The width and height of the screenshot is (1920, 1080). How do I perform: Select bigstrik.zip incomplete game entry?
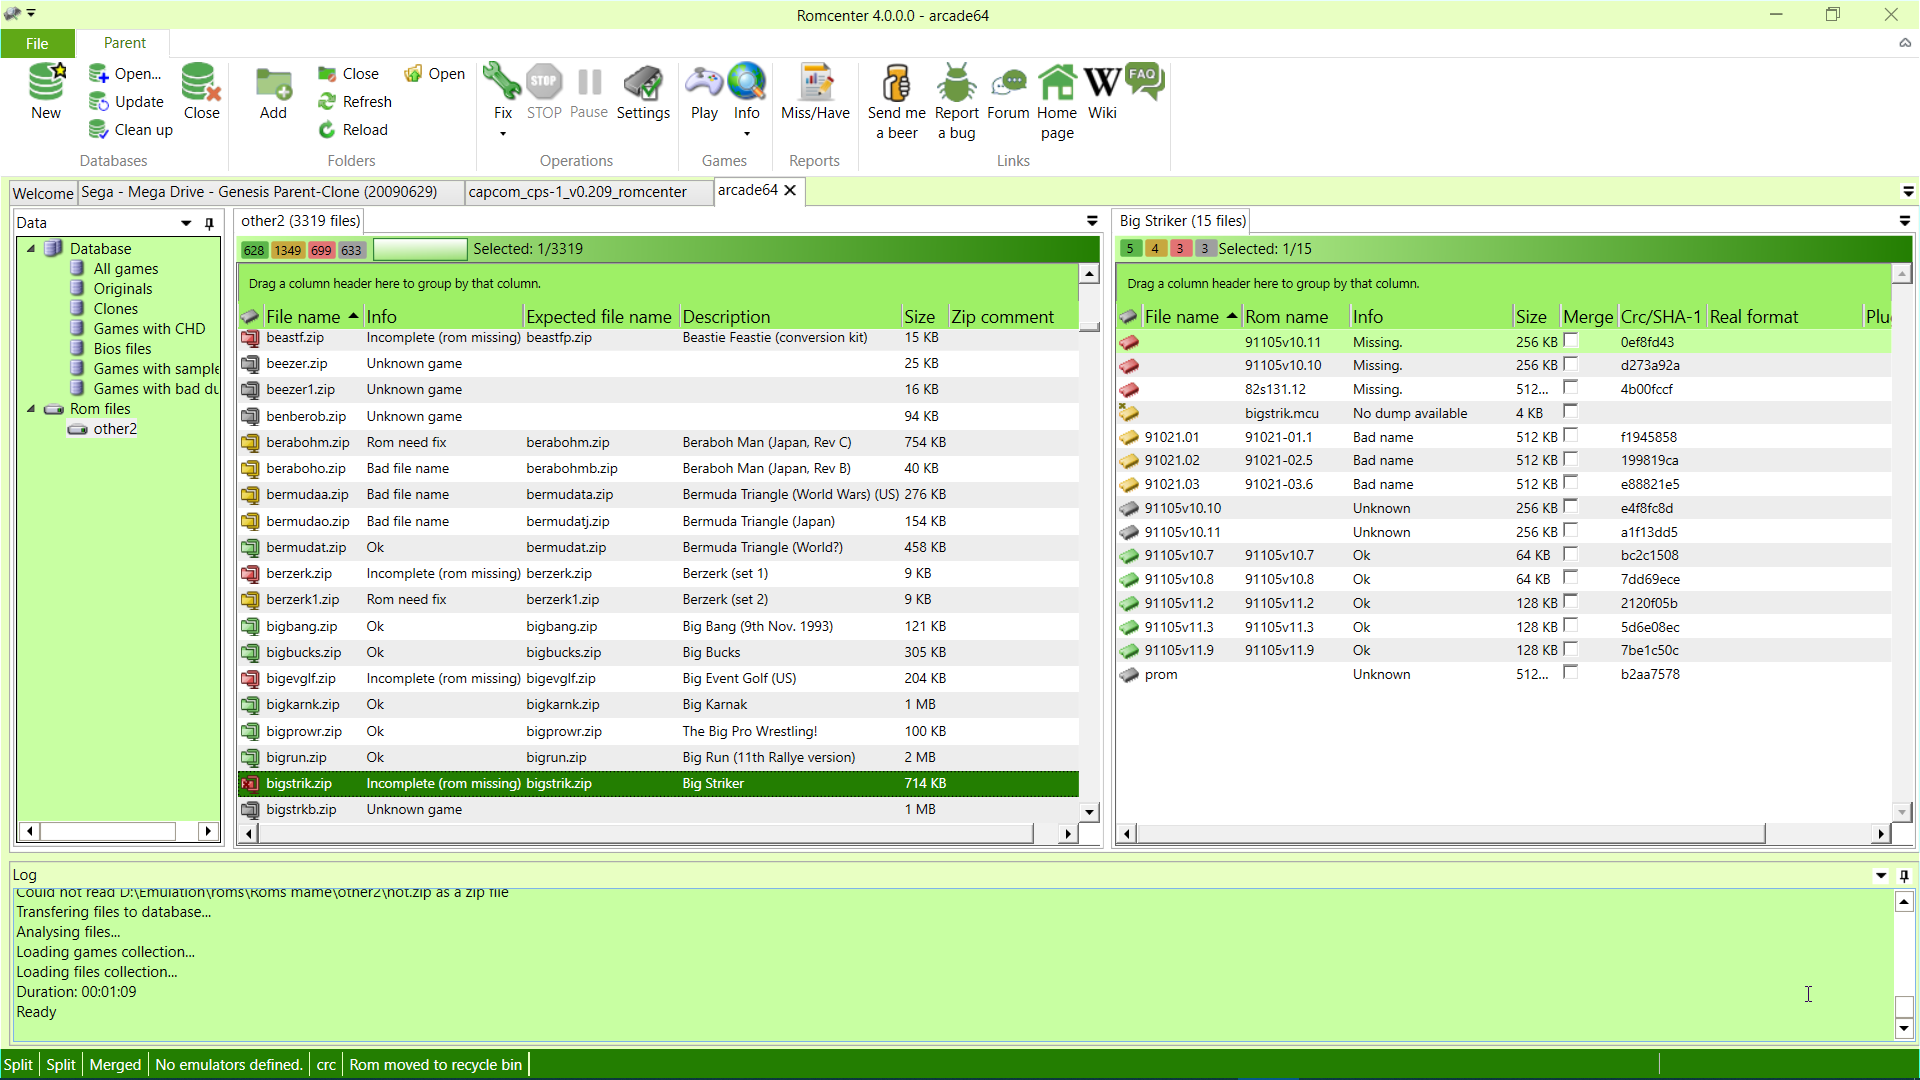pyautogui.click(x=299, y=783)
